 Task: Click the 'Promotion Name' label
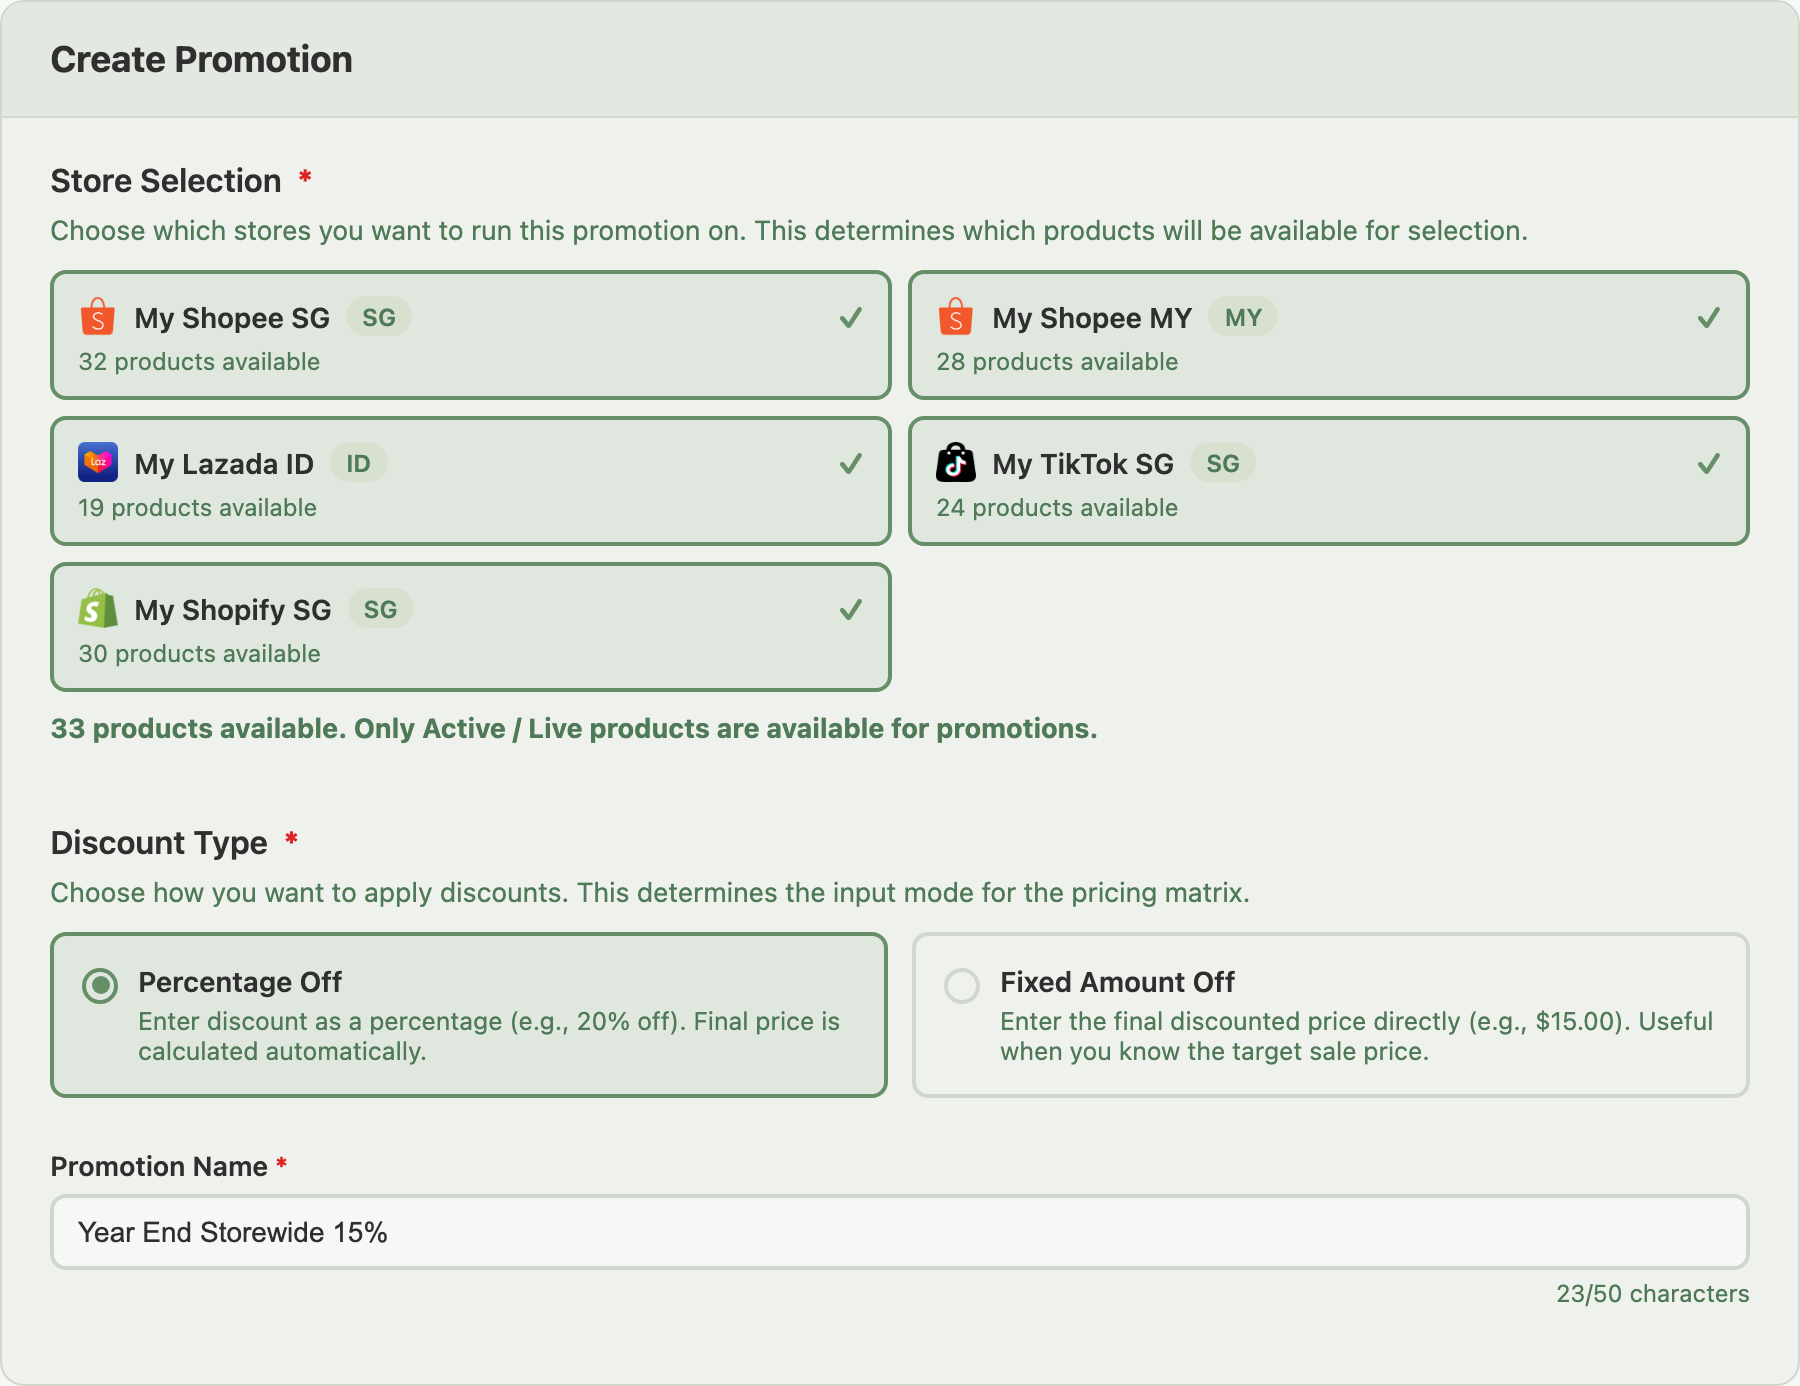(x=159, y=1166)
